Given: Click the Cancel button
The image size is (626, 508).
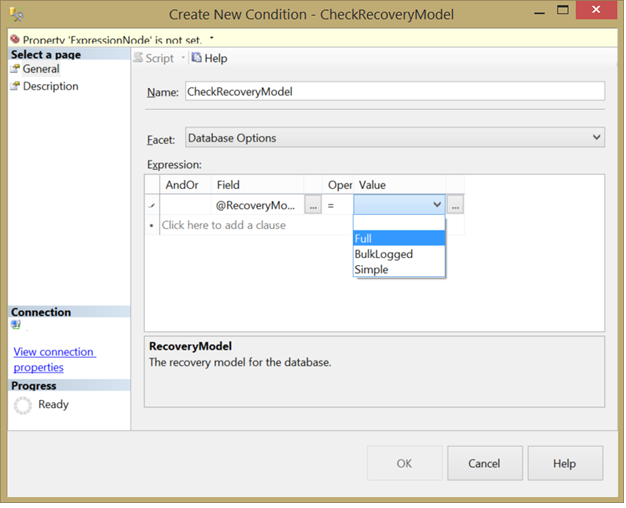Looking at the screenshot, I should 485,463.
